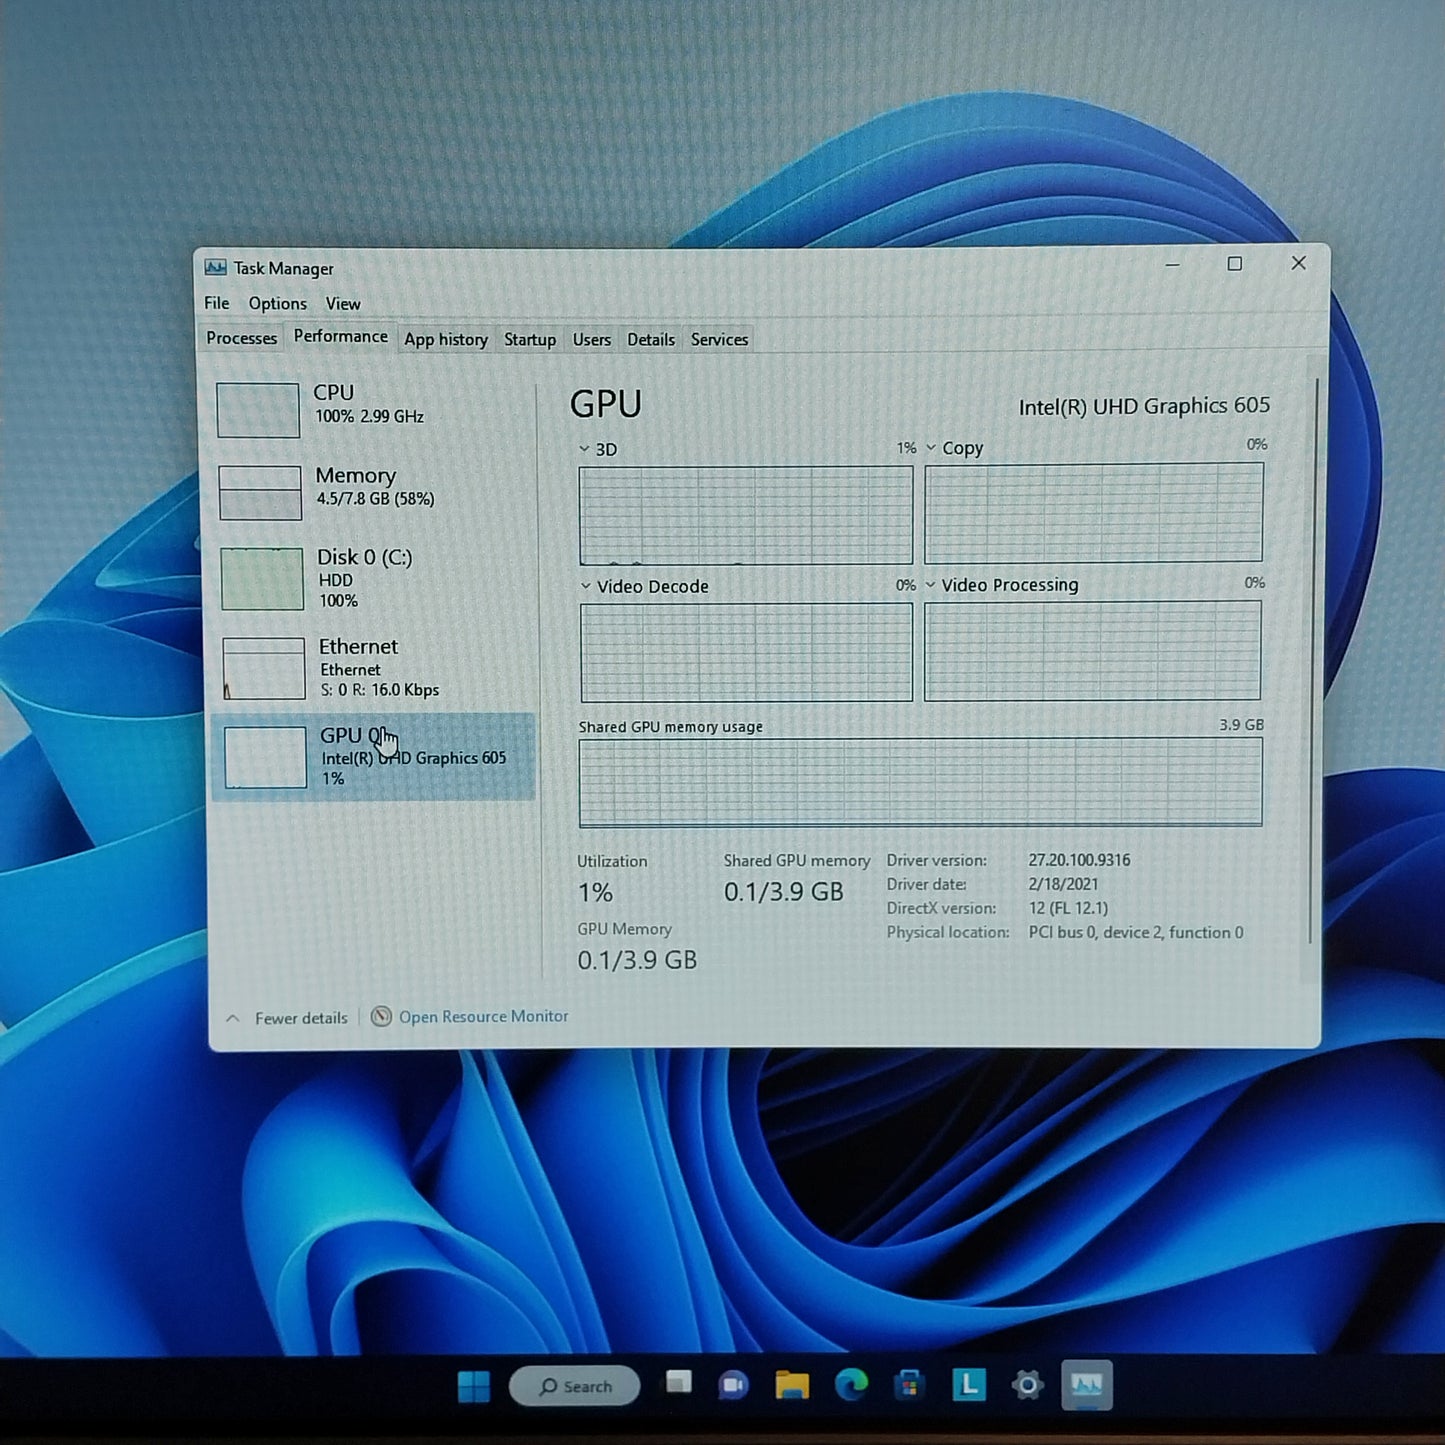Screen dimensions: 1445x1445
Task: Click the PCI bus 0 physical location value
Action: (1136, 932)
